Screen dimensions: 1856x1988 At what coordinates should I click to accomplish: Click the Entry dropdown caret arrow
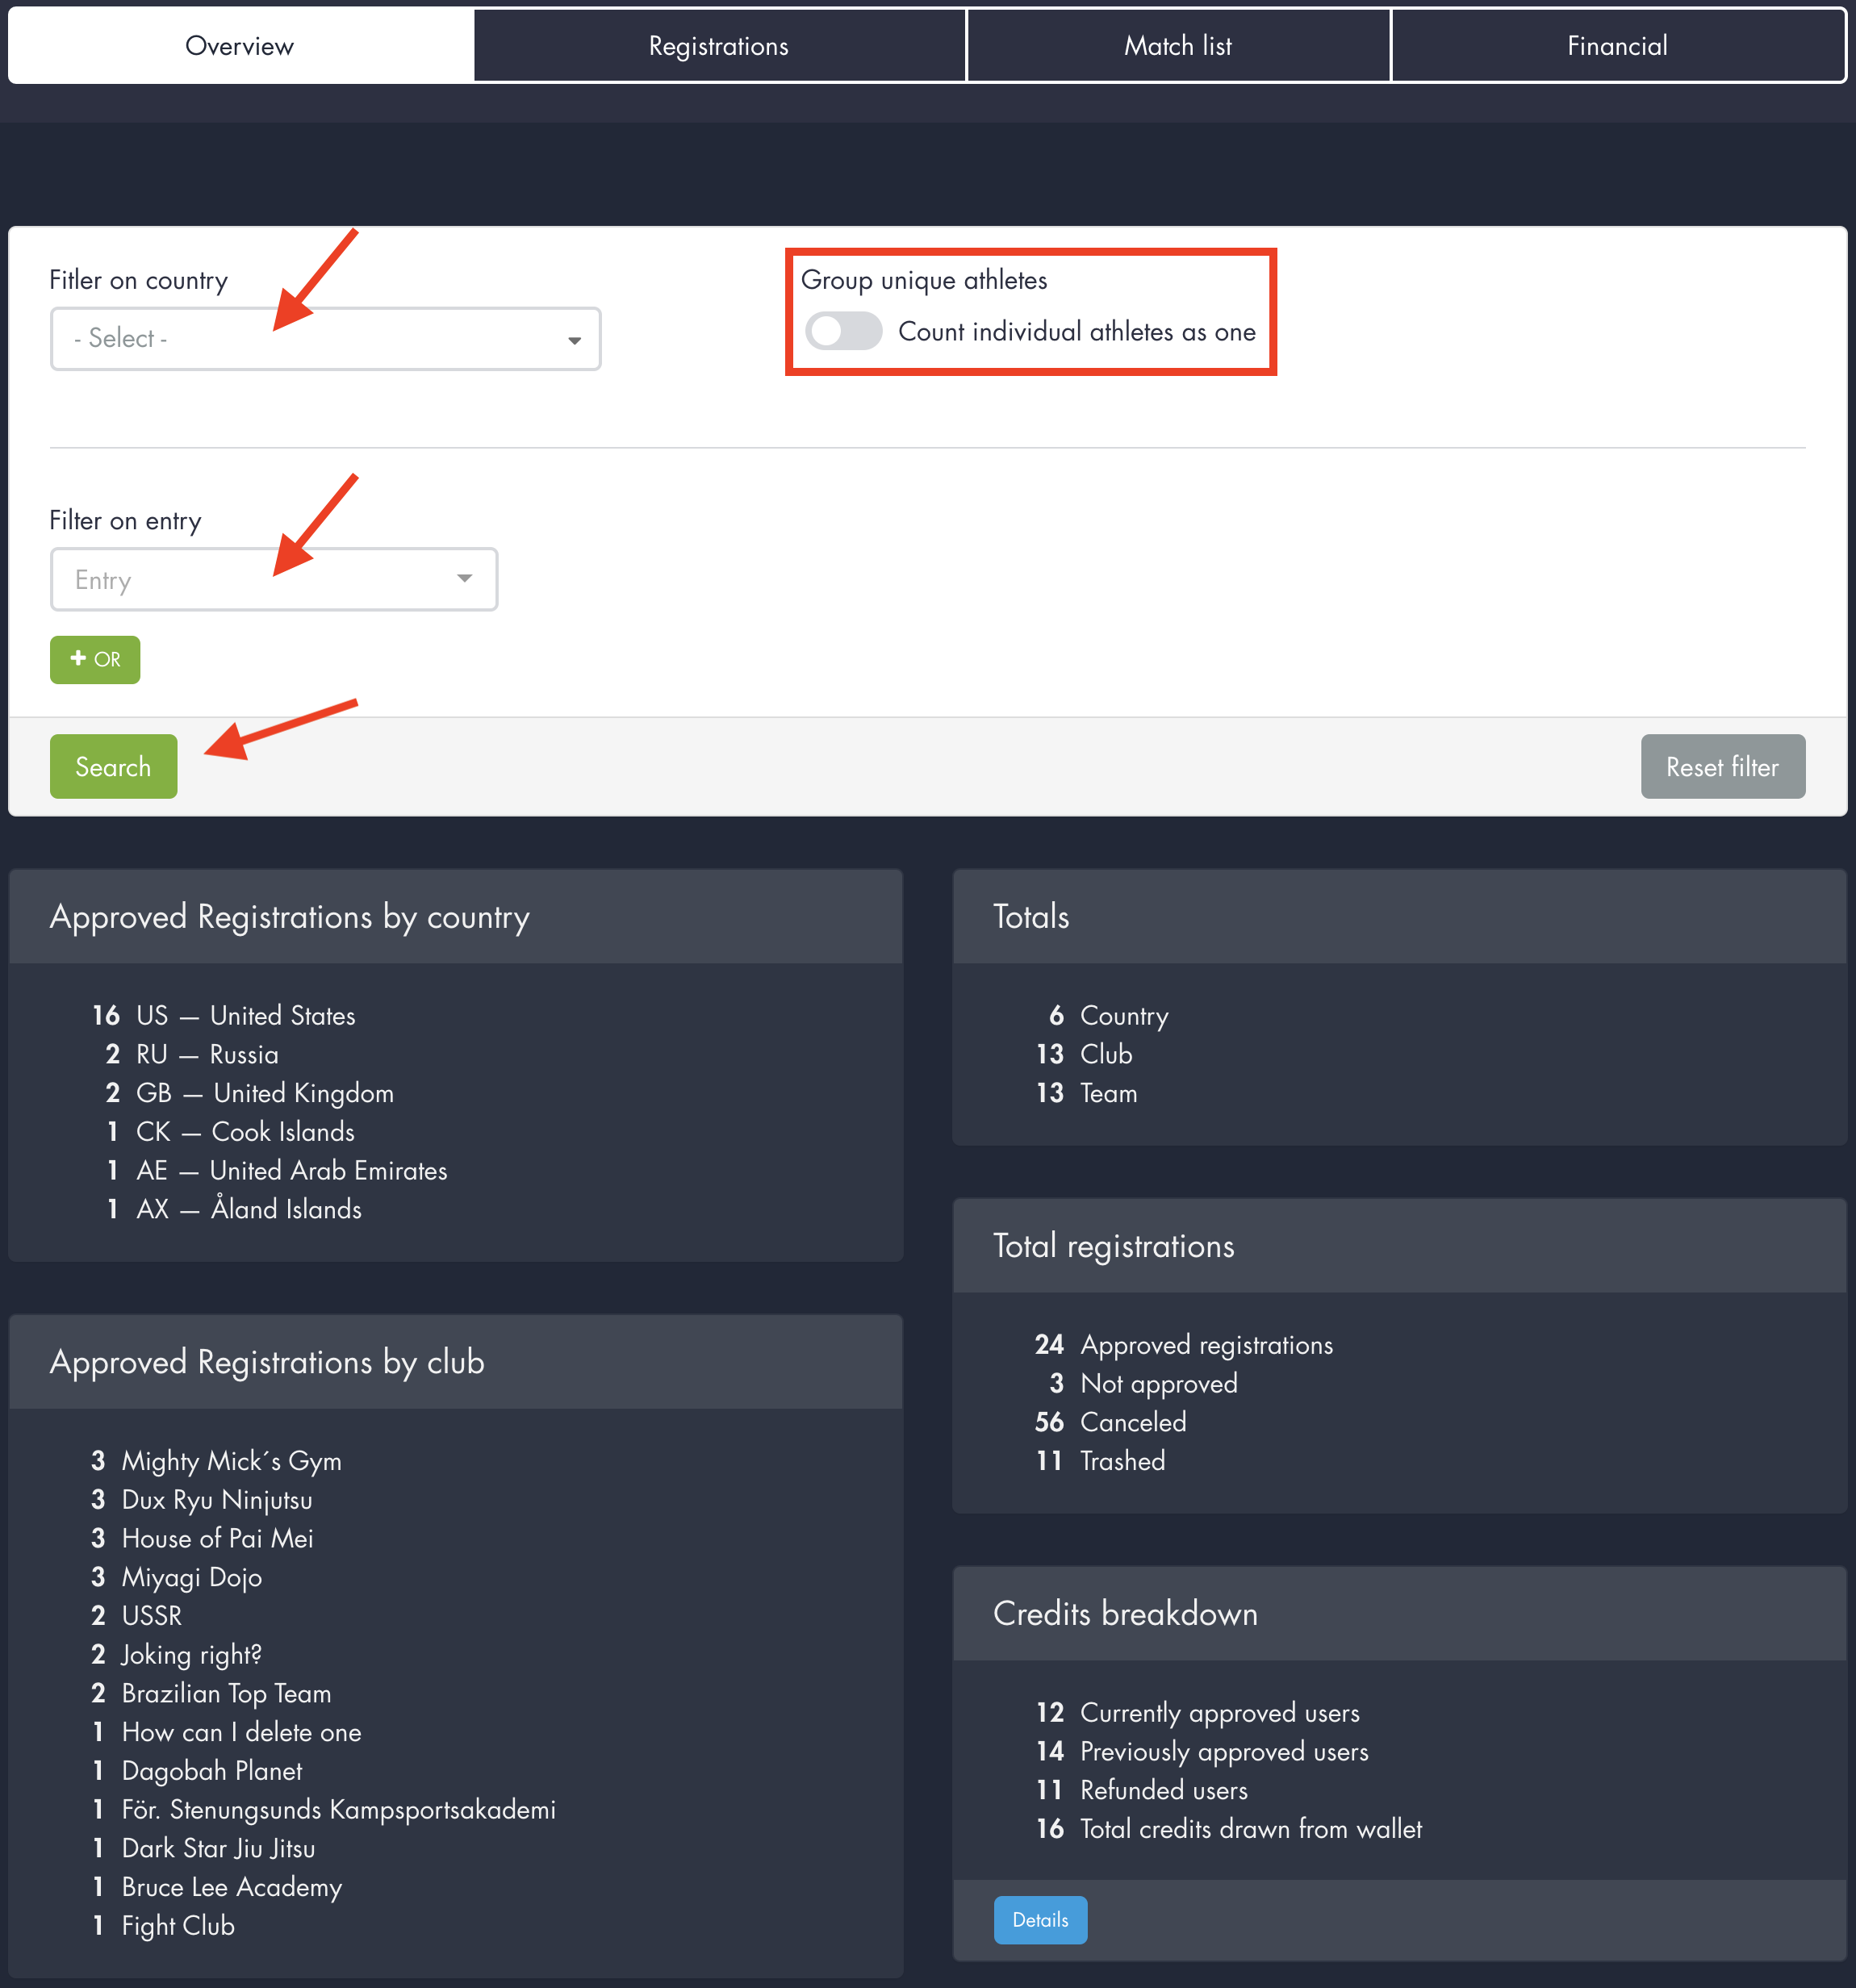464,579
